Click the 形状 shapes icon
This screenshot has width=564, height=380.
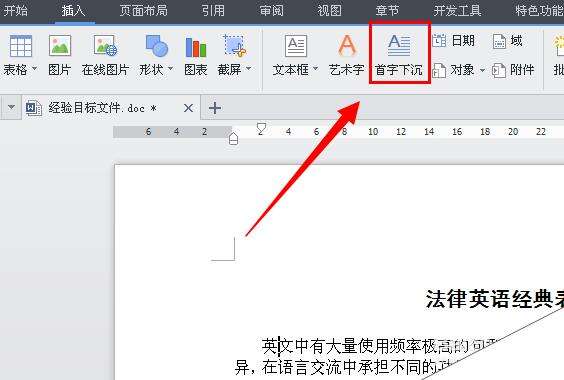pos(157,46)
